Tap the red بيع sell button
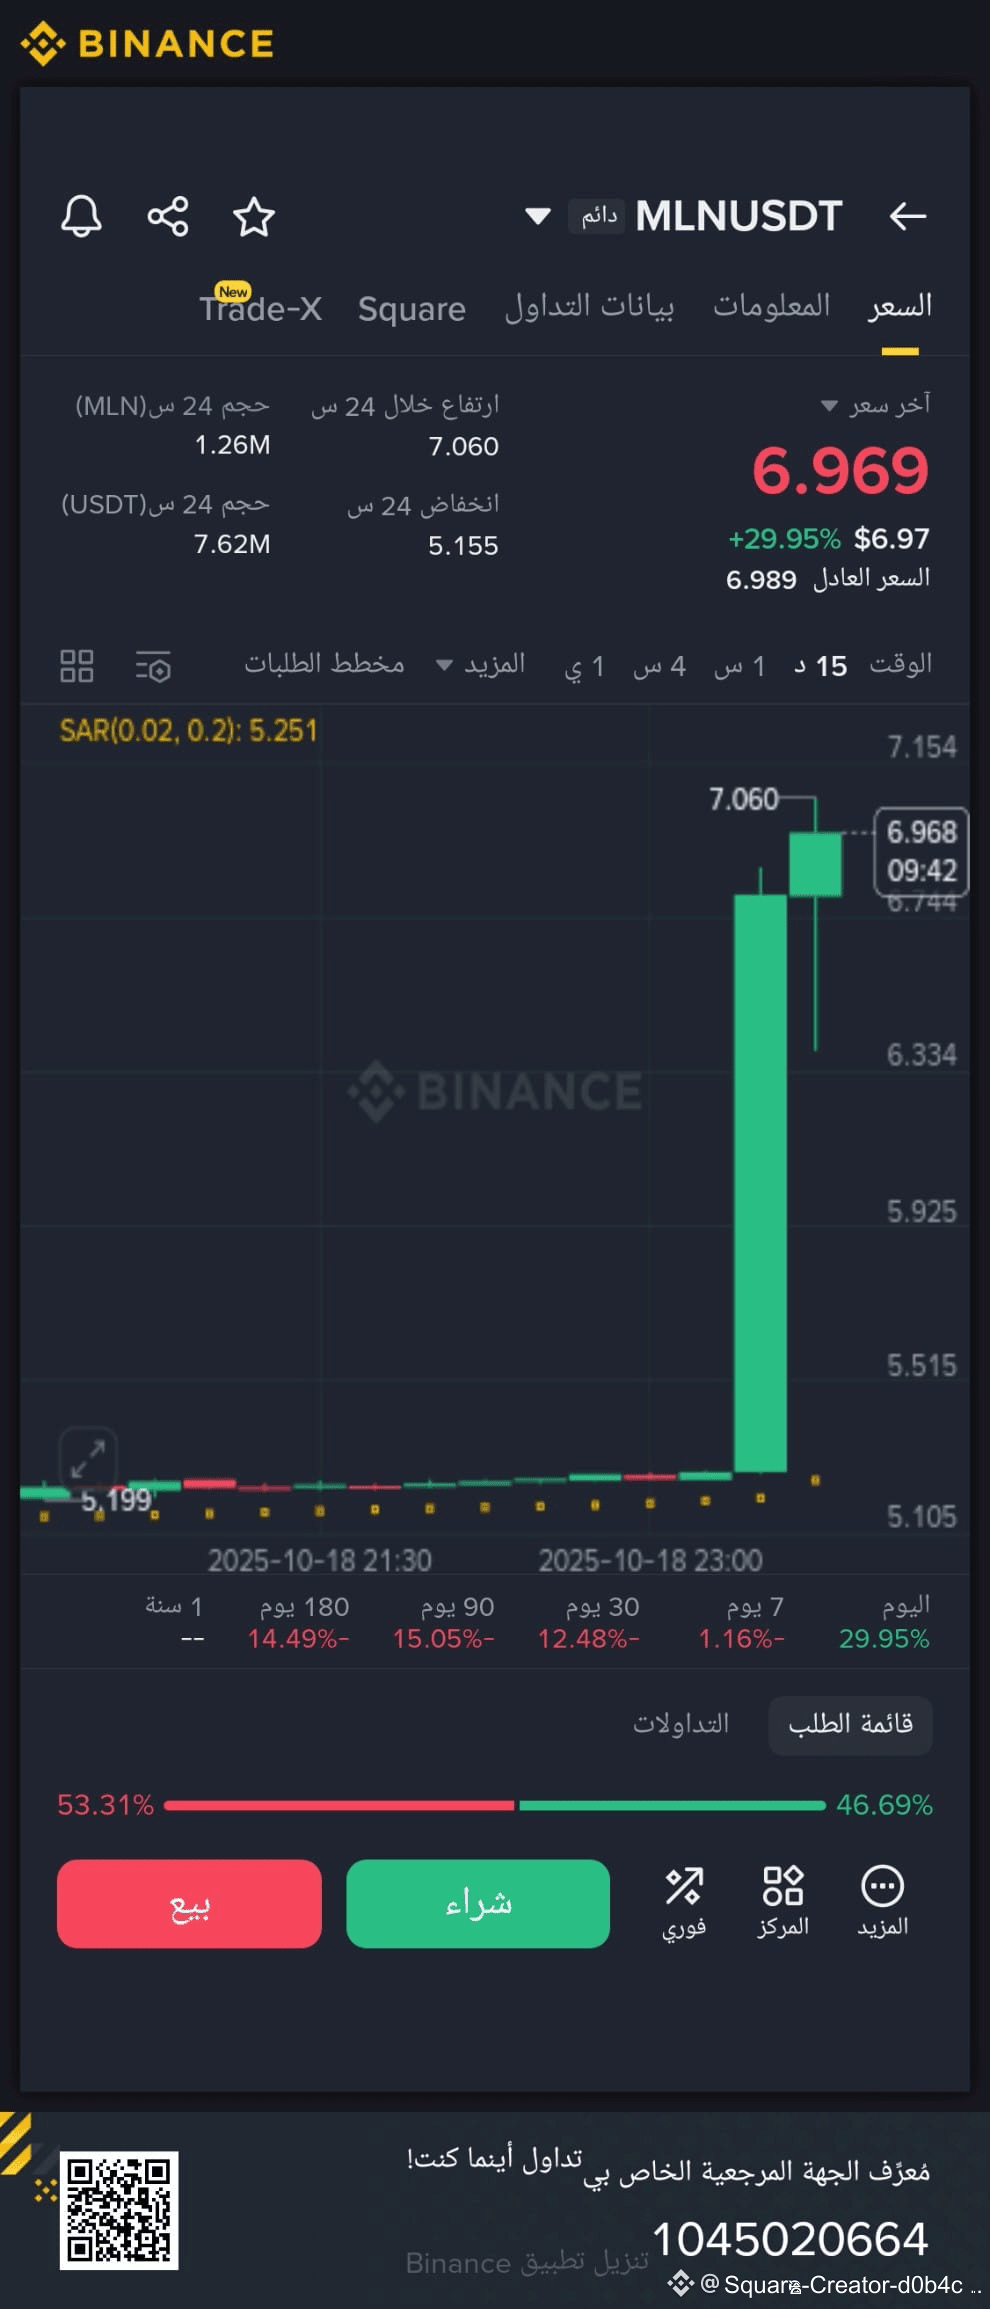 (x=189, y=1903)
